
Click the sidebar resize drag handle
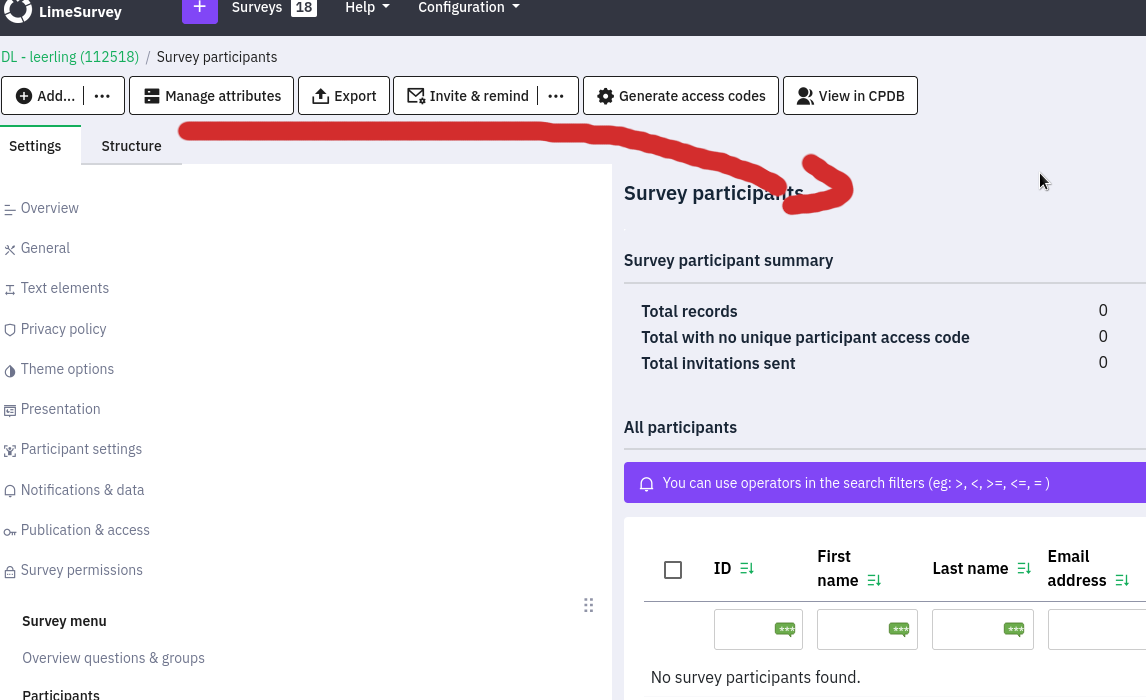click(588, 605)
